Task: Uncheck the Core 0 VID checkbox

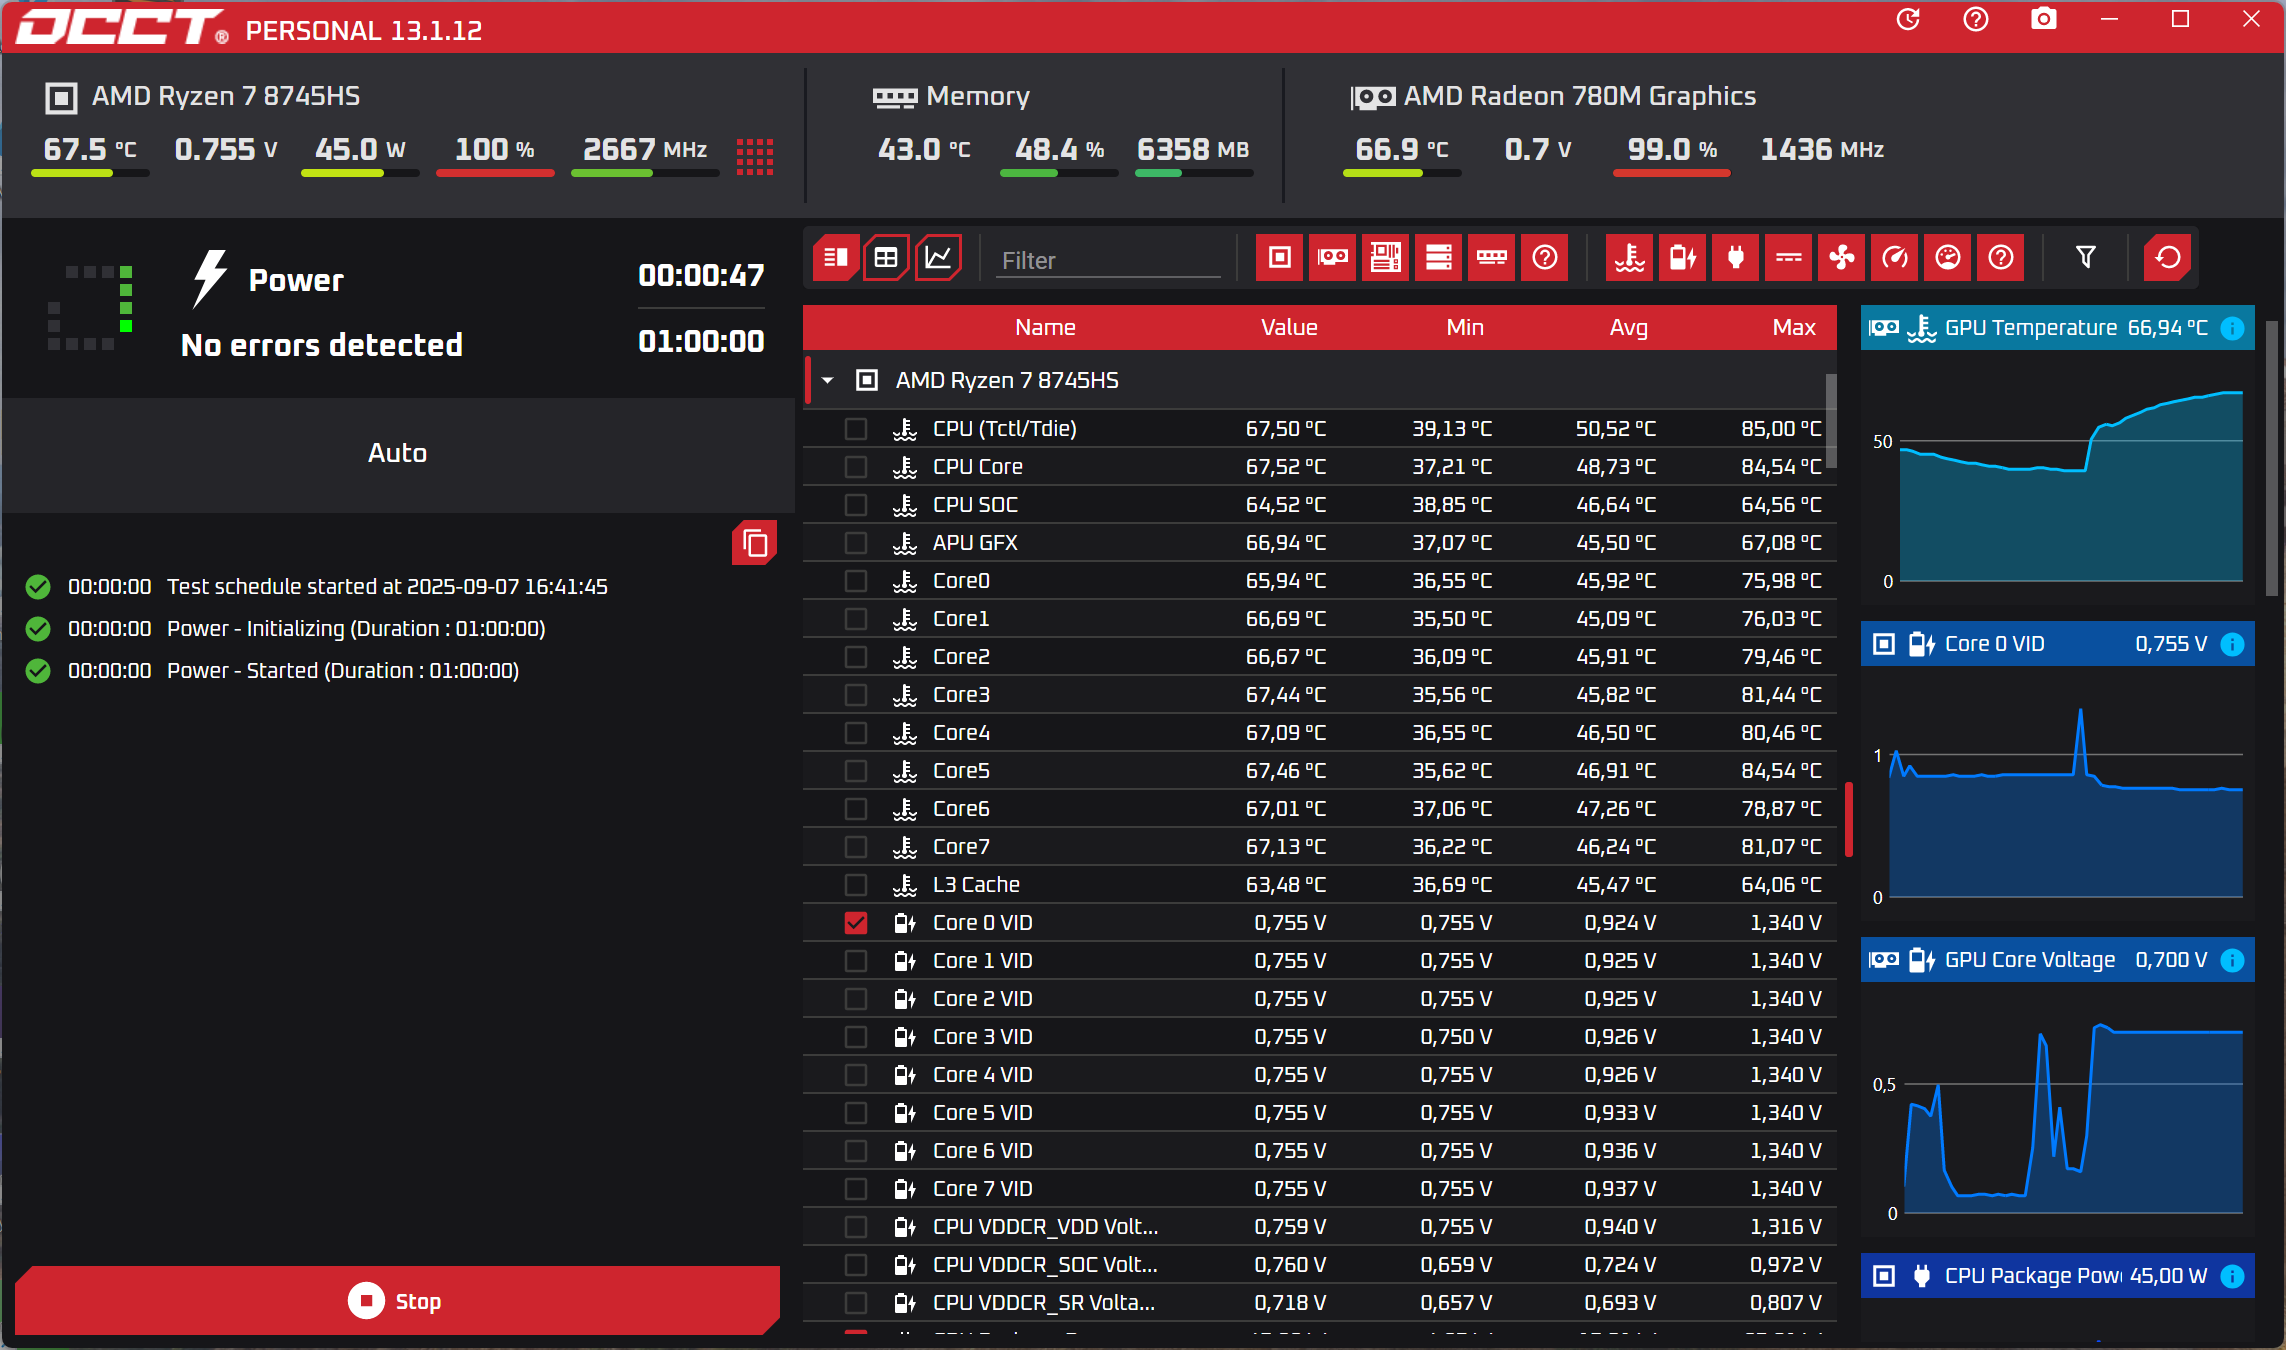Action: coord(855,923)
